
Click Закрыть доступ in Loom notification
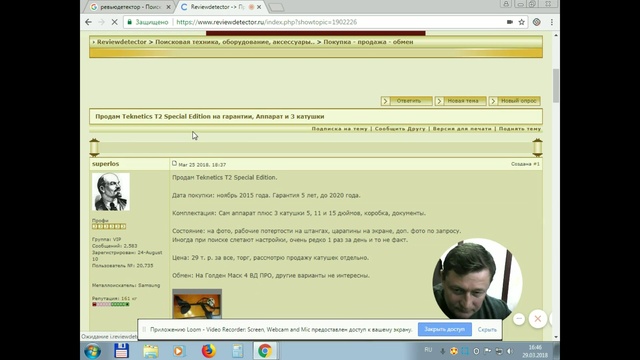[444, 329]
